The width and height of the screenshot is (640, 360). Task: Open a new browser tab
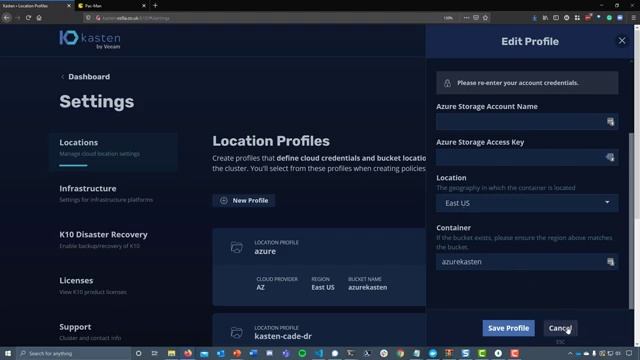click(x=155, y=6)
